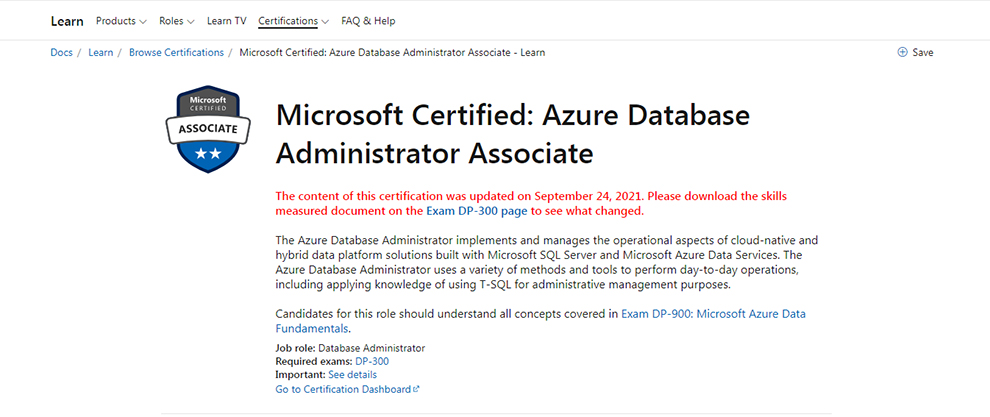Expand the Roles dropdown menu
Image resolution: width=990 pixels, height=417 pixels.
click(177, 21)
